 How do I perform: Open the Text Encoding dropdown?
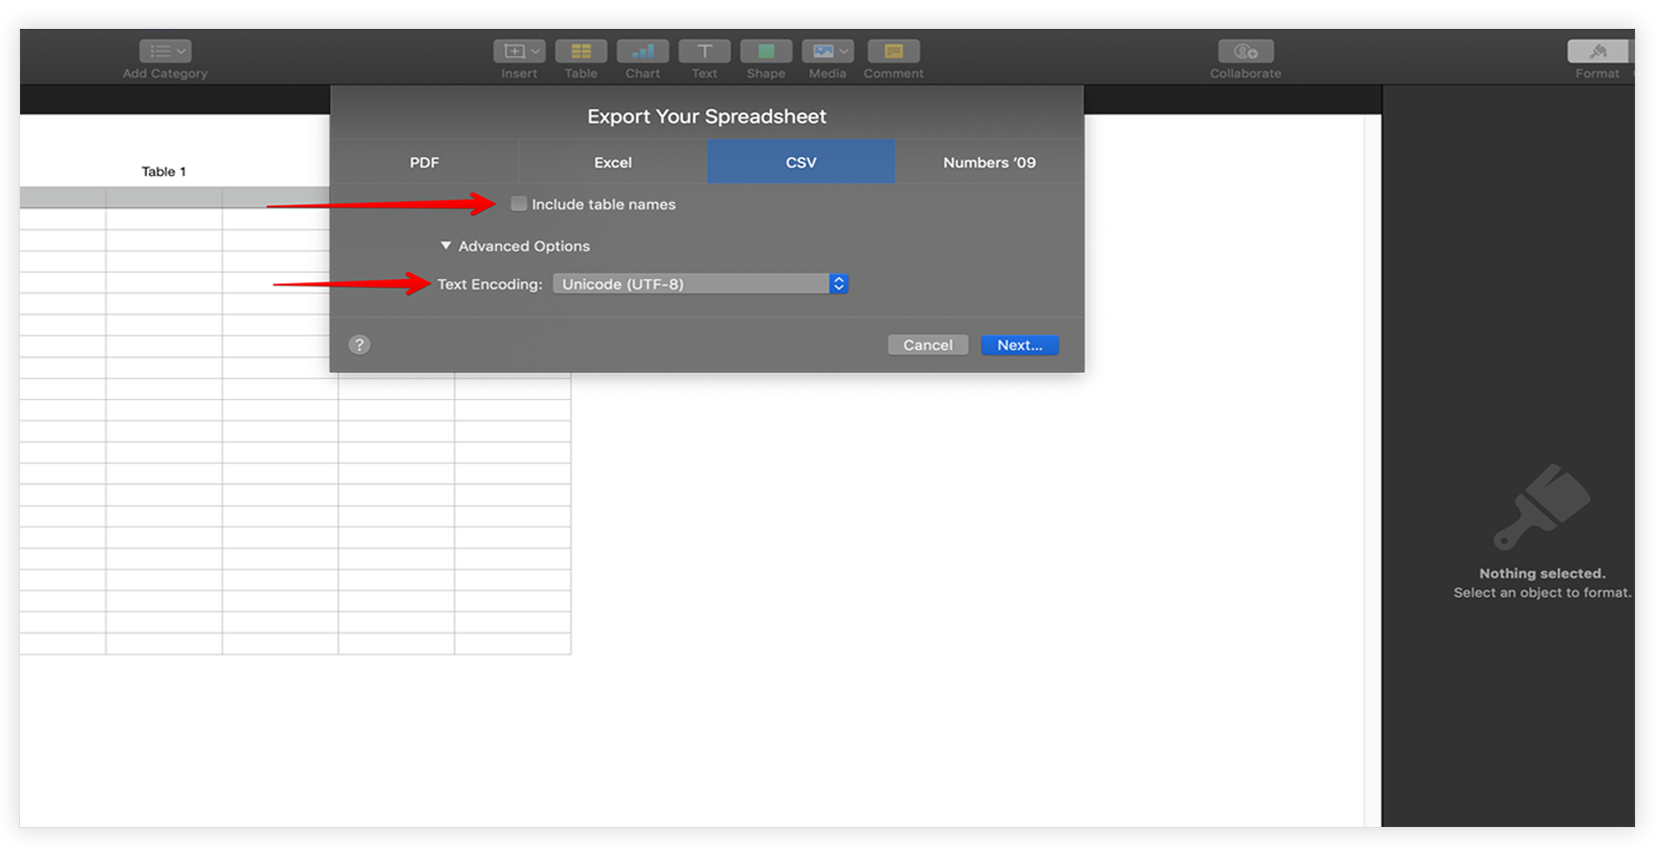coord(700,284)
